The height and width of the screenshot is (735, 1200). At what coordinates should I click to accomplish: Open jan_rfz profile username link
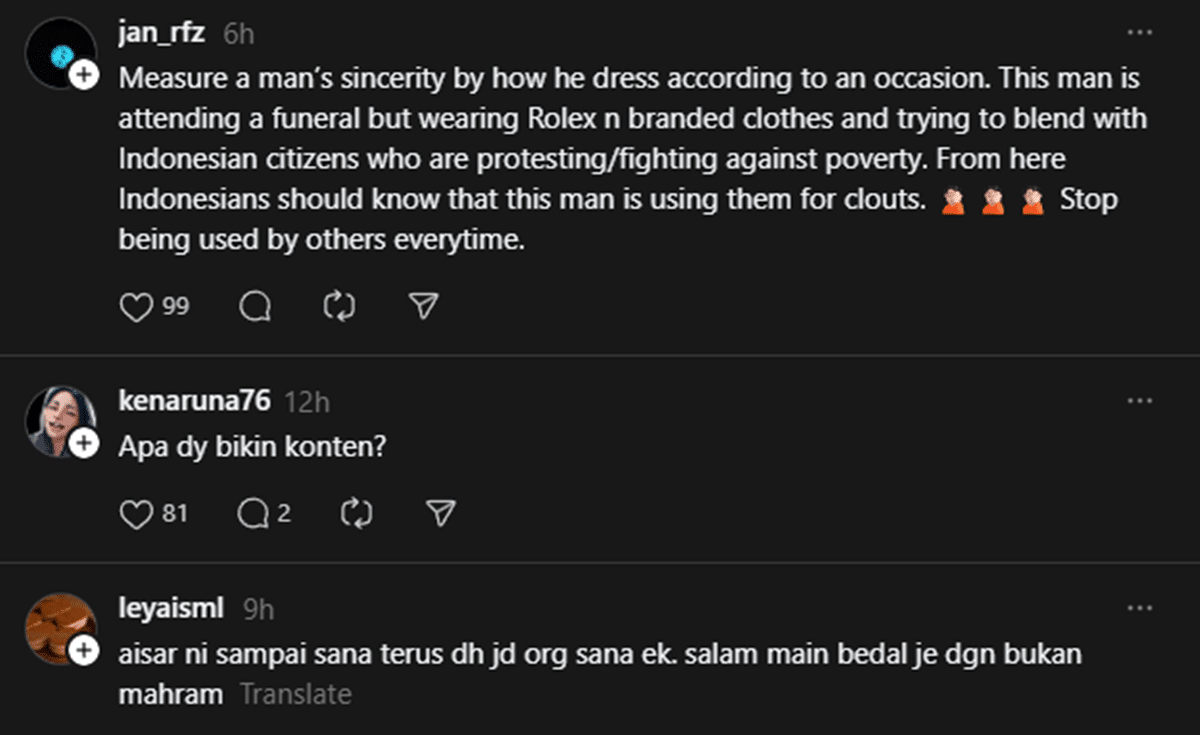click(x=162, y=33)
